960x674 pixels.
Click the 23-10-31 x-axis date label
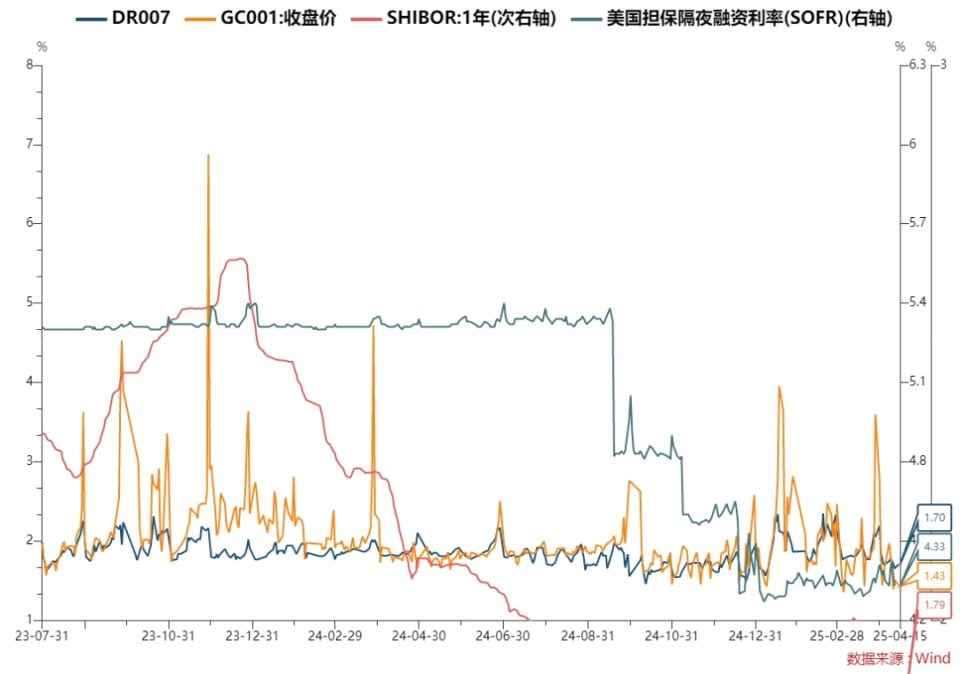click(x=168, y=636)
